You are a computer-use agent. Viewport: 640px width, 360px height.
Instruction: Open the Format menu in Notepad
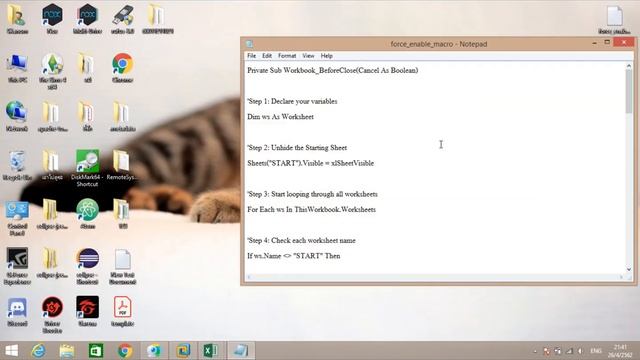(287, 56)
